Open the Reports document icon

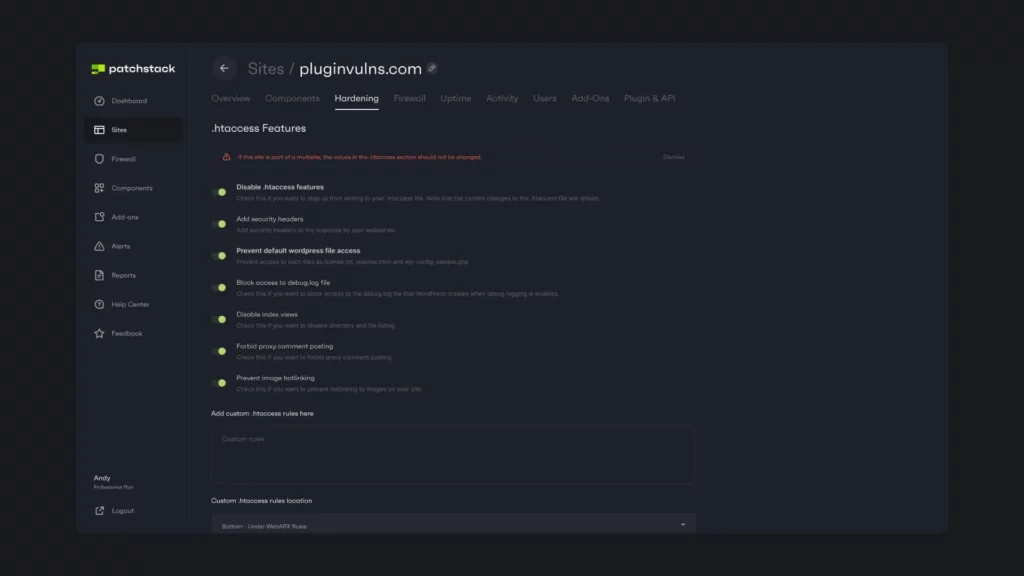99,275
